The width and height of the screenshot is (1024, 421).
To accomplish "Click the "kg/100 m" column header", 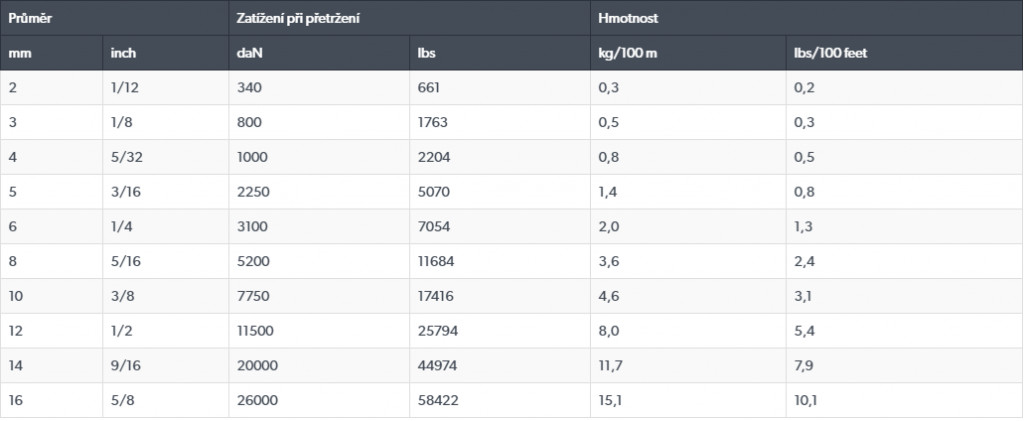I will 627,53.
